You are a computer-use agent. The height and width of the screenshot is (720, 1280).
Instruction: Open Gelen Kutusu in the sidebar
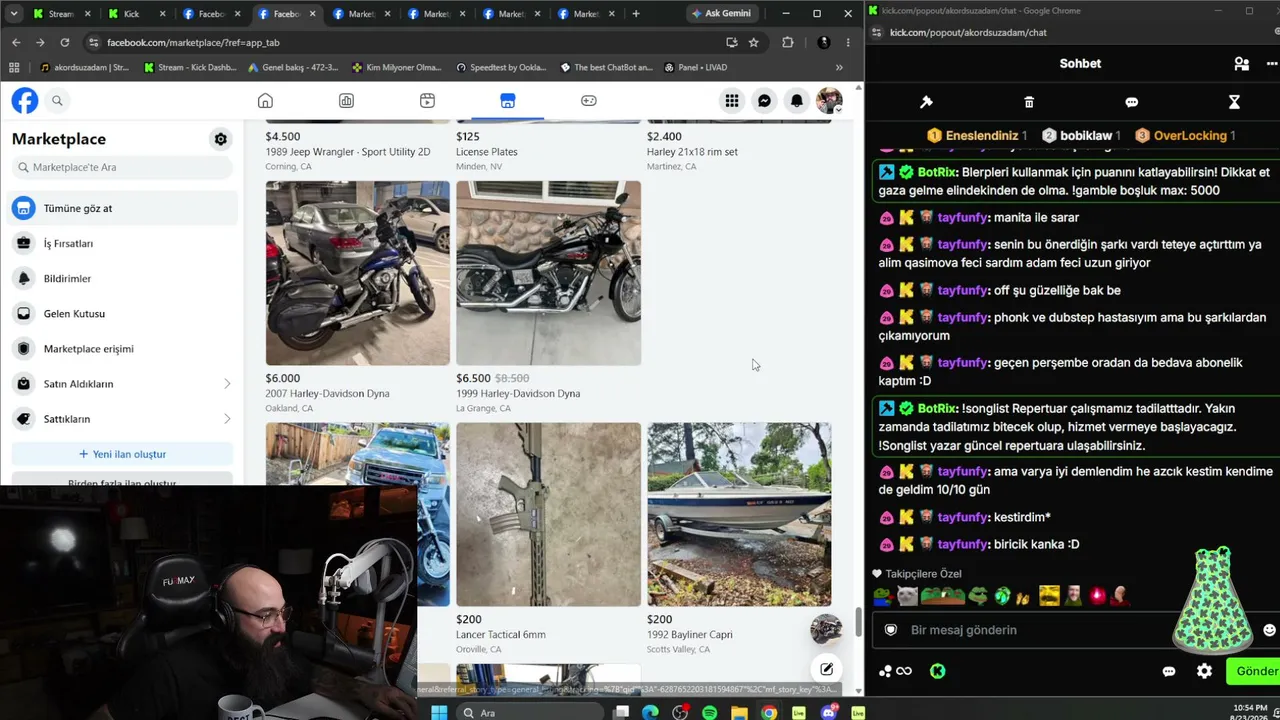pyautogui.click(x=124, y=313)
